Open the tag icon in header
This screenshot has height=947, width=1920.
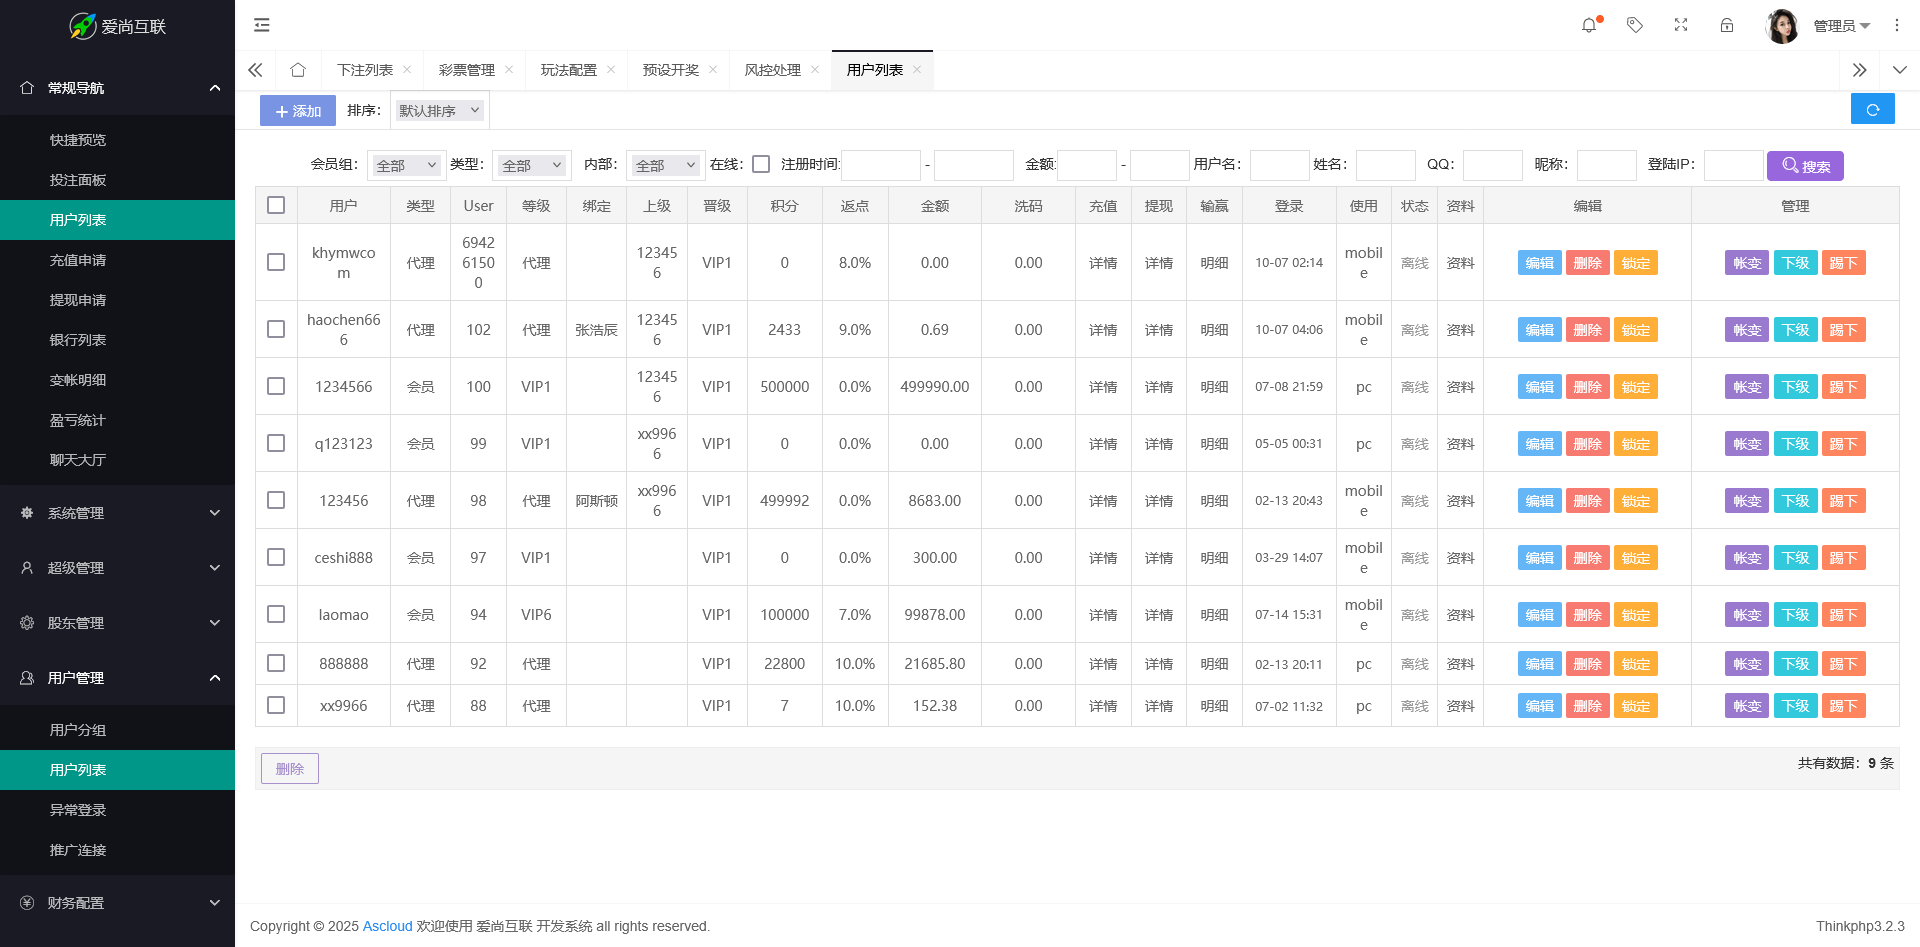click(x=1635, y=26)
